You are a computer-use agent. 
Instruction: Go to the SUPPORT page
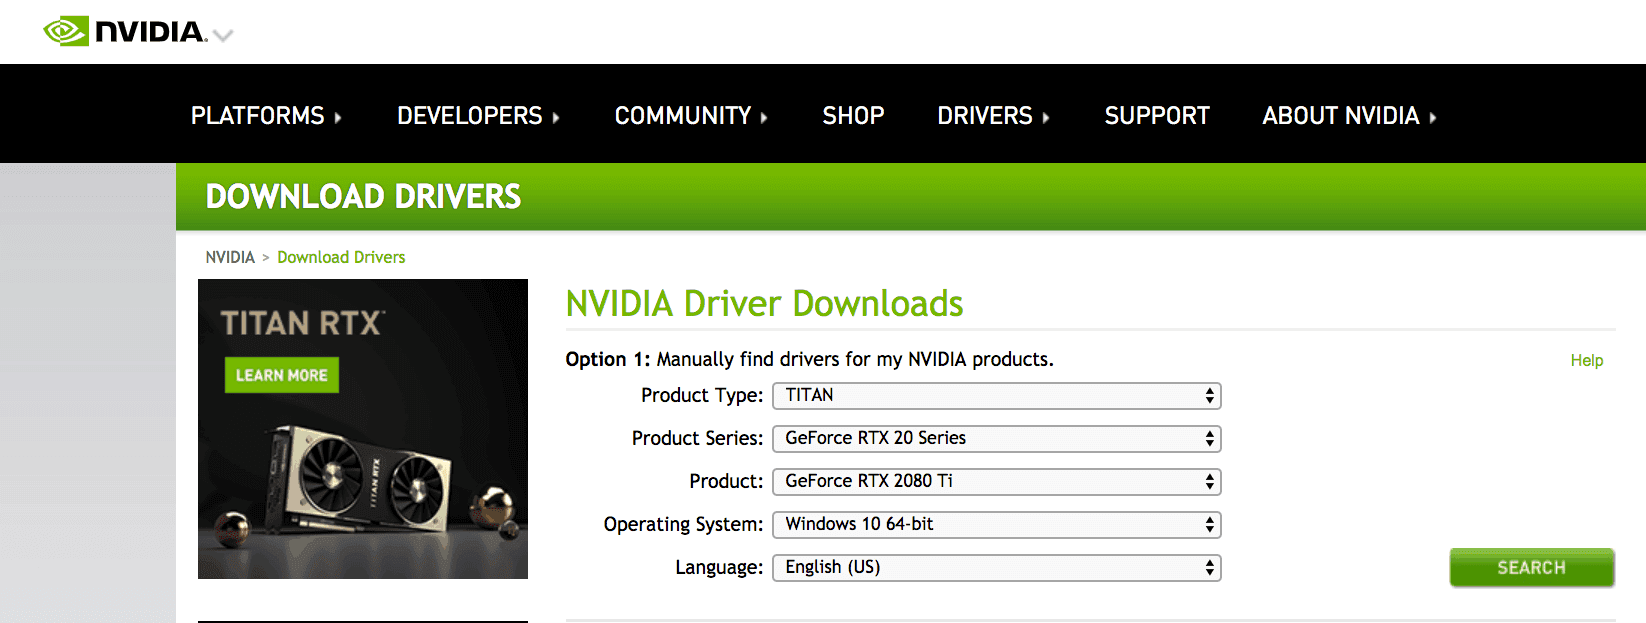(x=1157, y=116)
